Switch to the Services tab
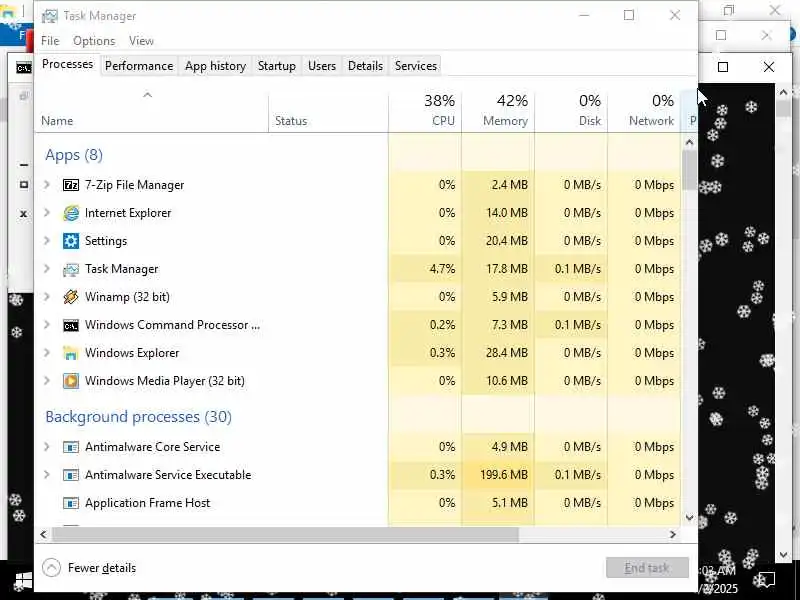This screenshot has width=800, height=600. coord(416,66)
